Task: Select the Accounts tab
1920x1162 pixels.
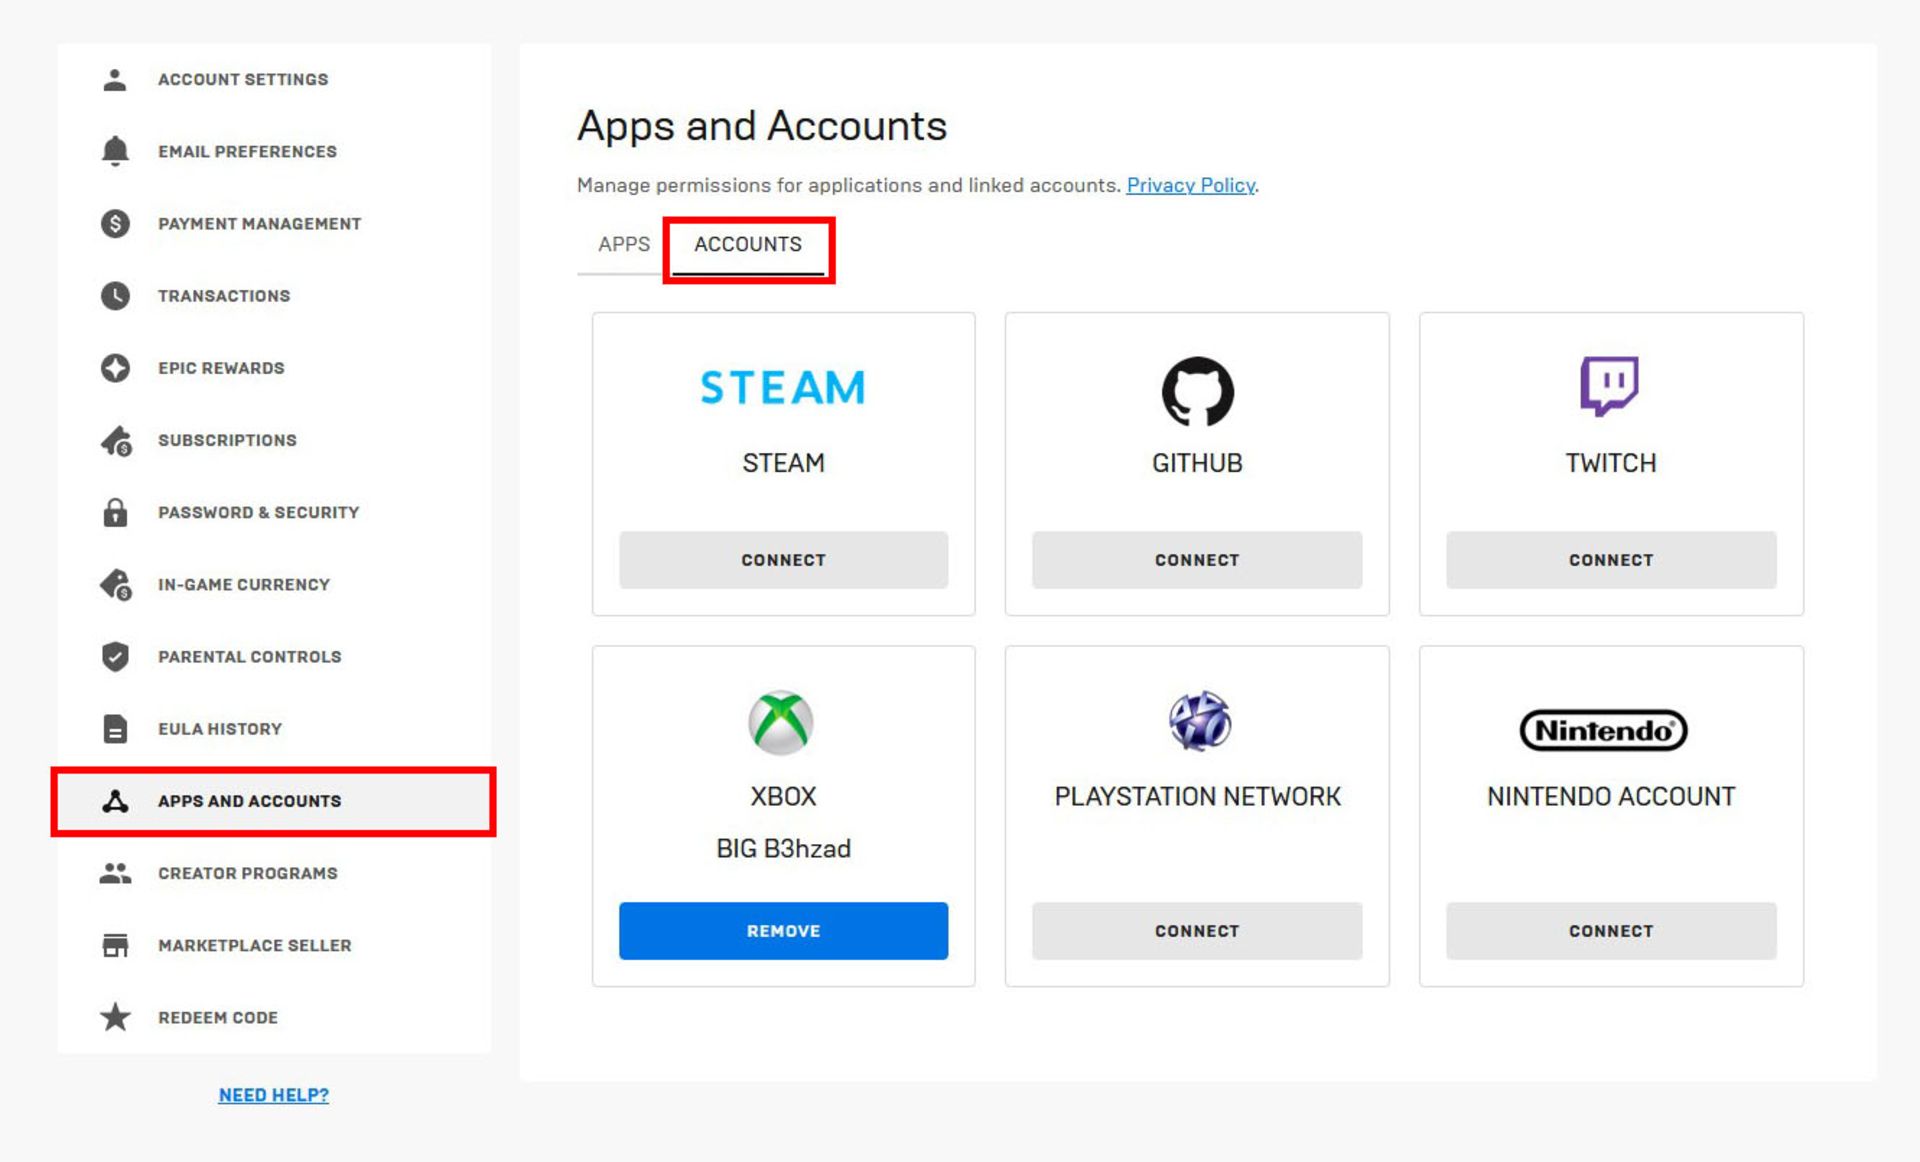Action: pyautogui.click(x=747, y=244)
